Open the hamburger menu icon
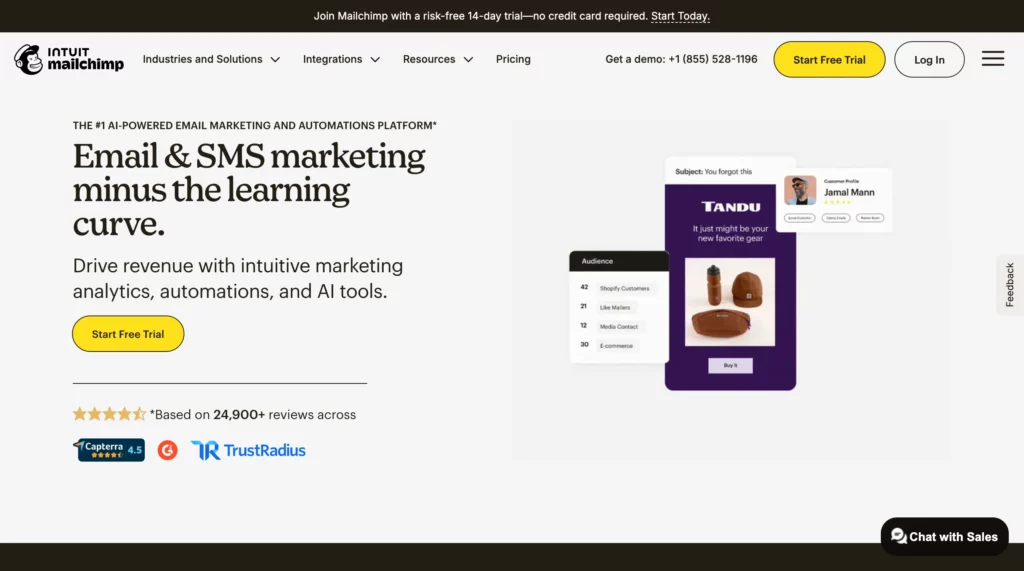This screenshot has height=571, width=1024. pos(993,59)
